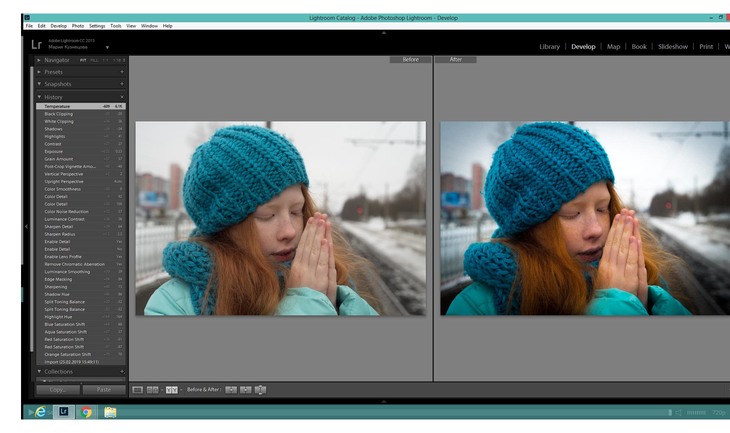Viewport: 730px width, 433px height.
Task: Switch to the Slideshow module
Action: coord(673,47)
